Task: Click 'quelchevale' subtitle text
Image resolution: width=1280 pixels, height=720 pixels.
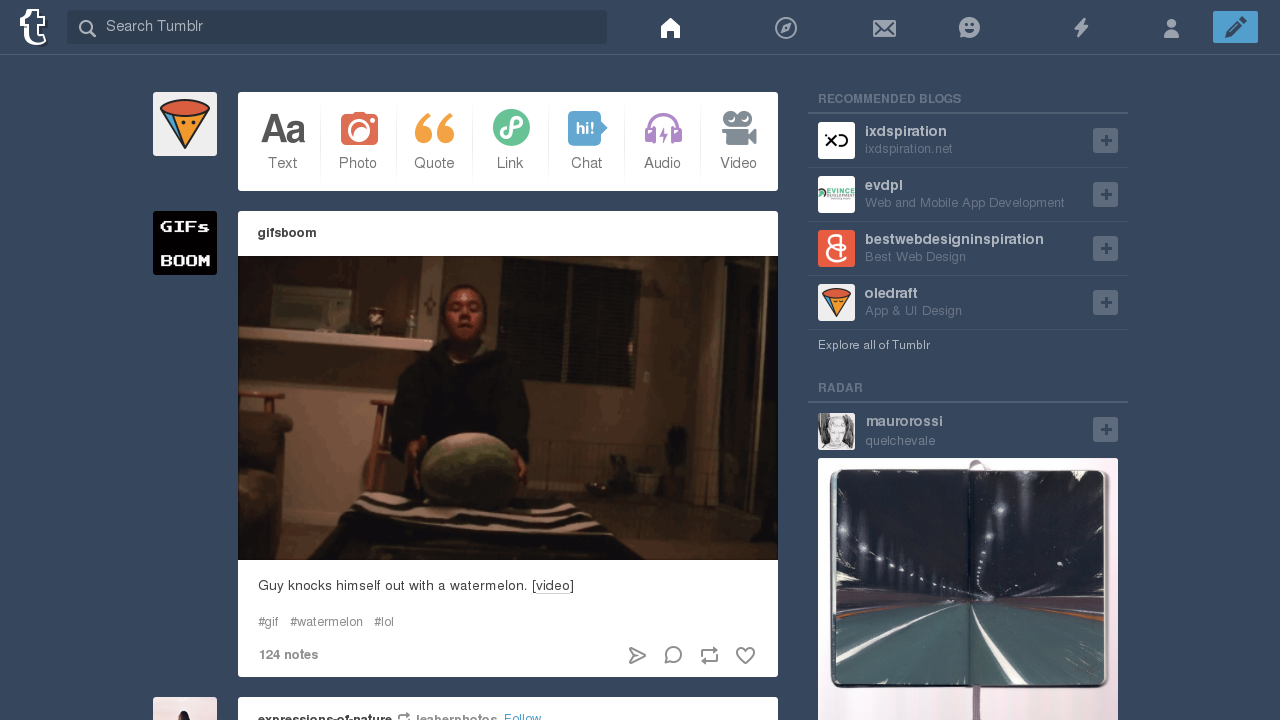Action: 900,441
